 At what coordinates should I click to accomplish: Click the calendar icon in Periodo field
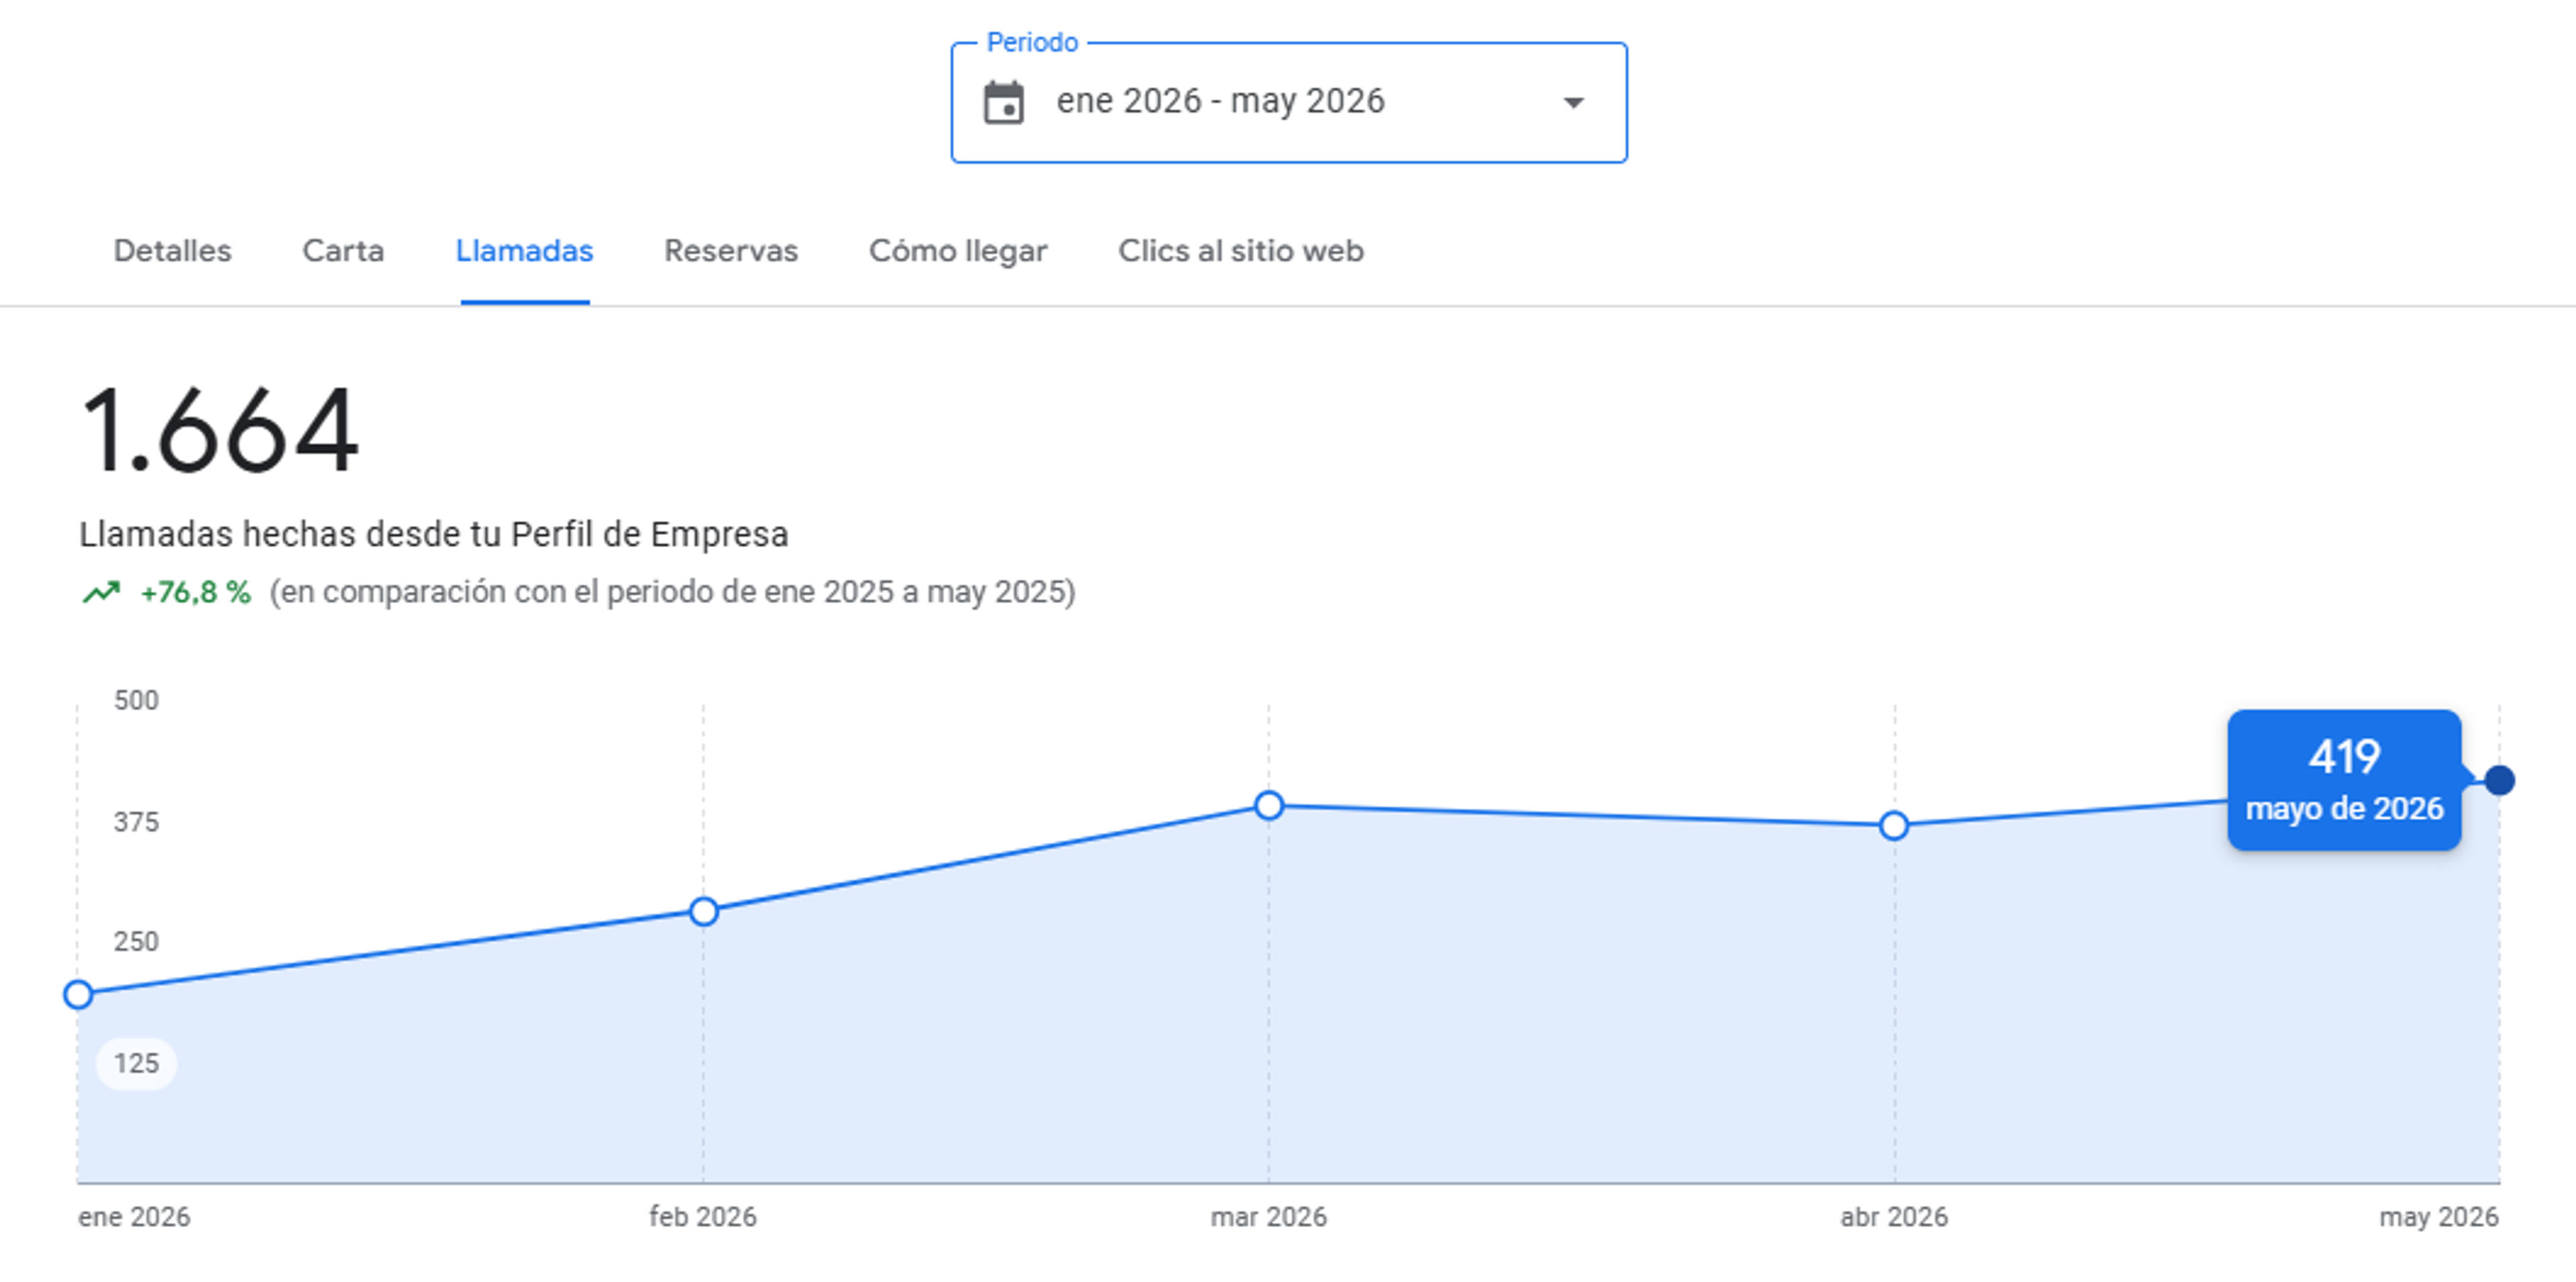pos(1004,102)
